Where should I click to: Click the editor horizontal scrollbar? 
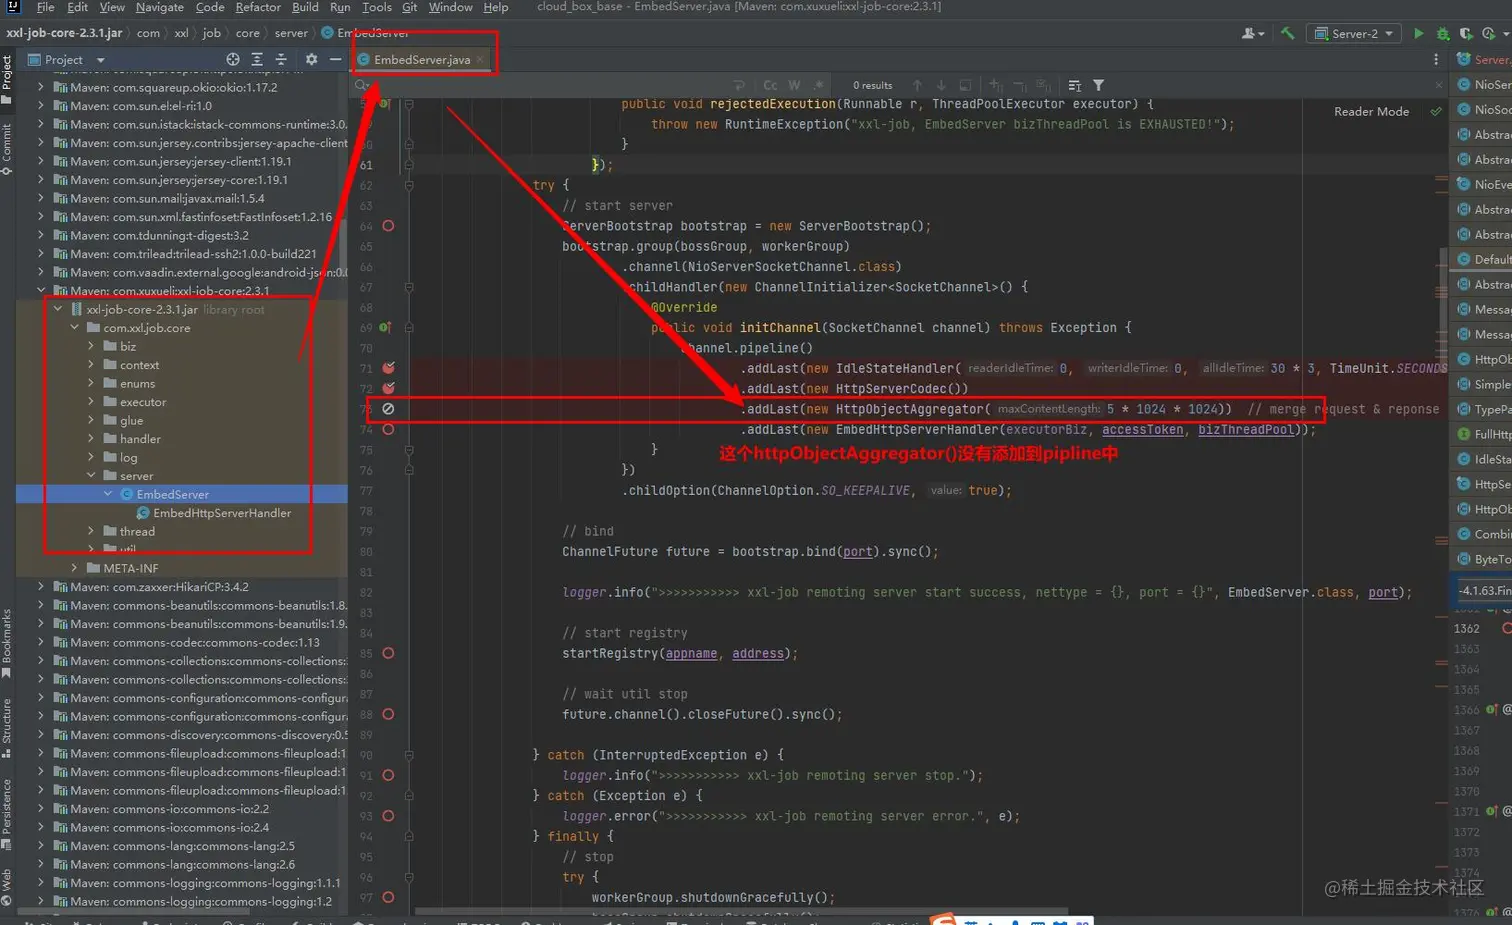tap(742, 911)
